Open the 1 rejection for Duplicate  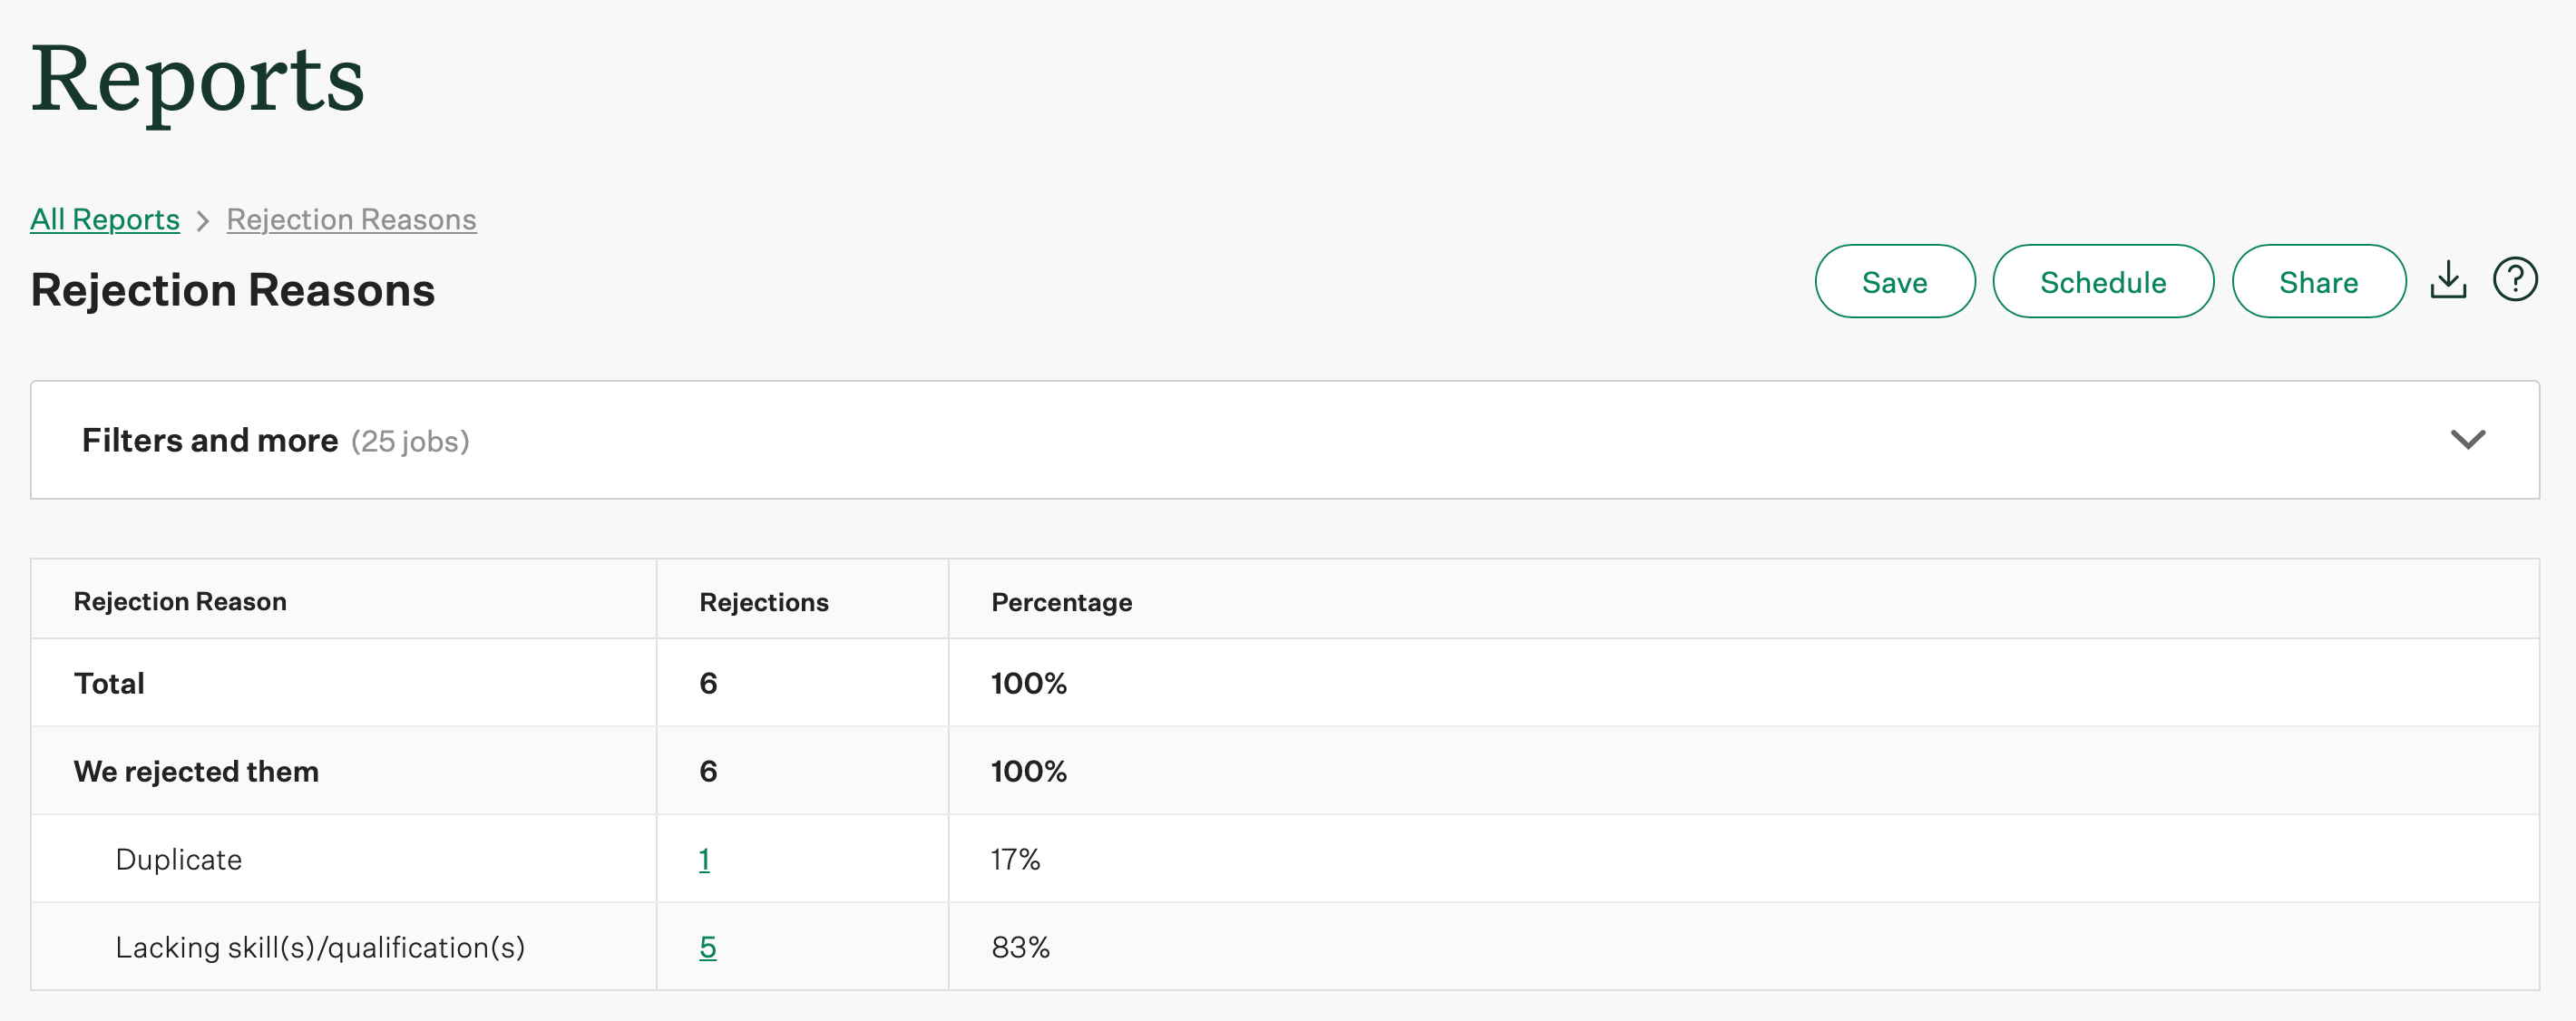[x=704, y=858]
